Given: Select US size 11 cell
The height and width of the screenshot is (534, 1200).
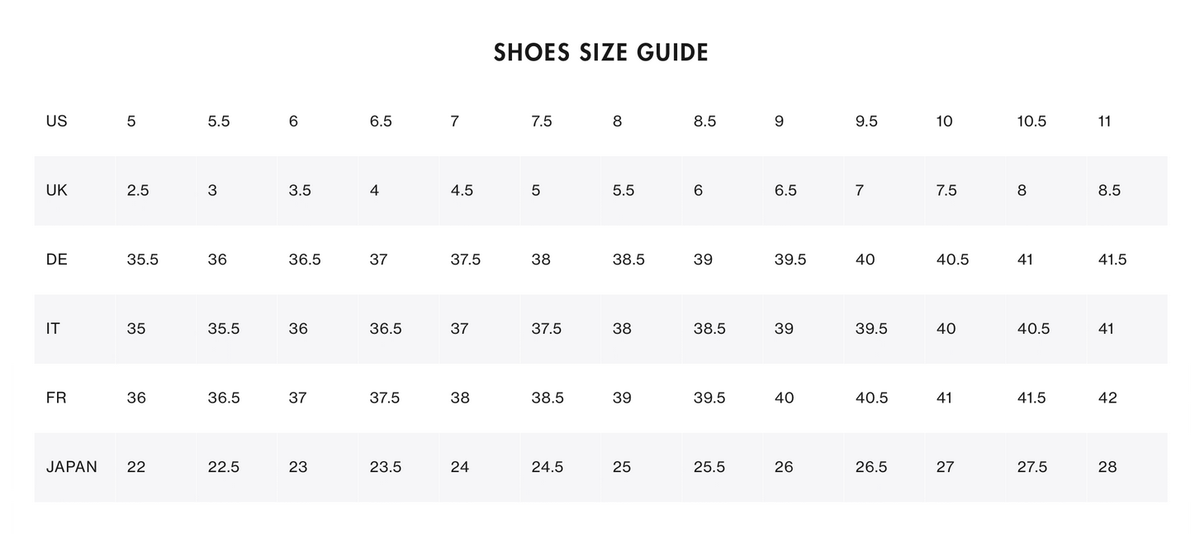Looking at the screenshot, I should point(1104,121).
